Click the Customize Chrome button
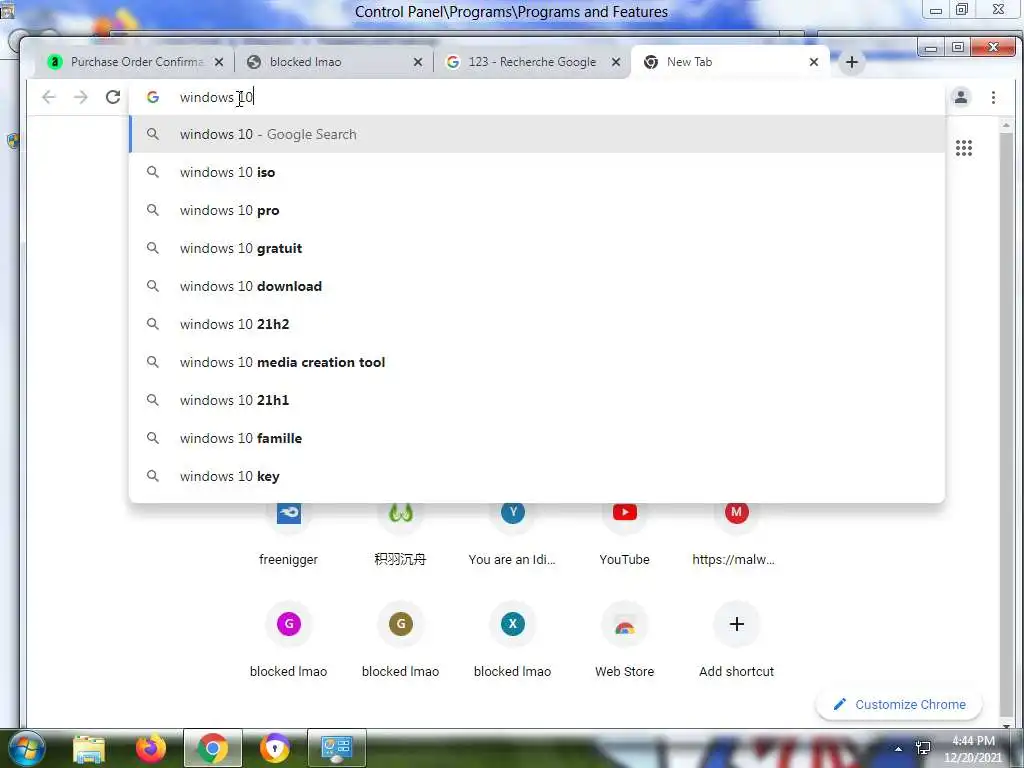This screenshot has height=768, width=1024. click(x=899, y=705)
